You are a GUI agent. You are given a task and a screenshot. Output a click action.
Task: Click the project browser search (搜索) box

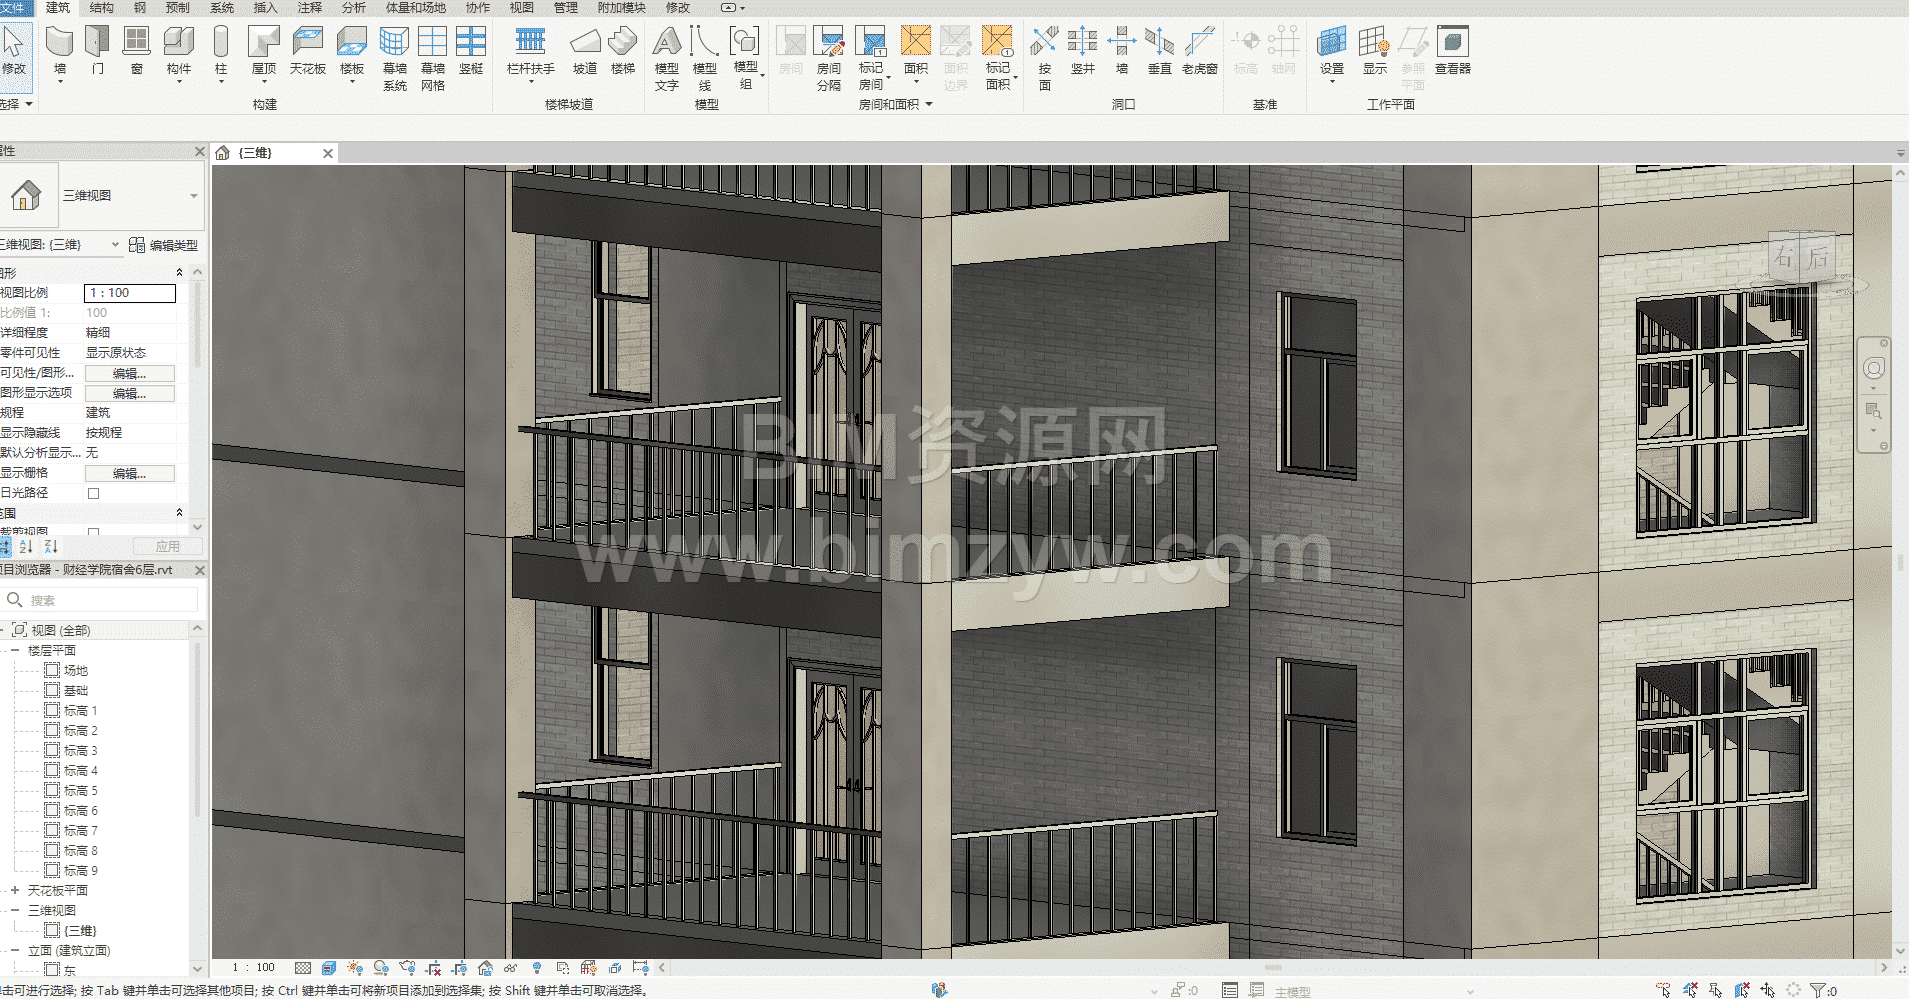click(x=100, y=600)
